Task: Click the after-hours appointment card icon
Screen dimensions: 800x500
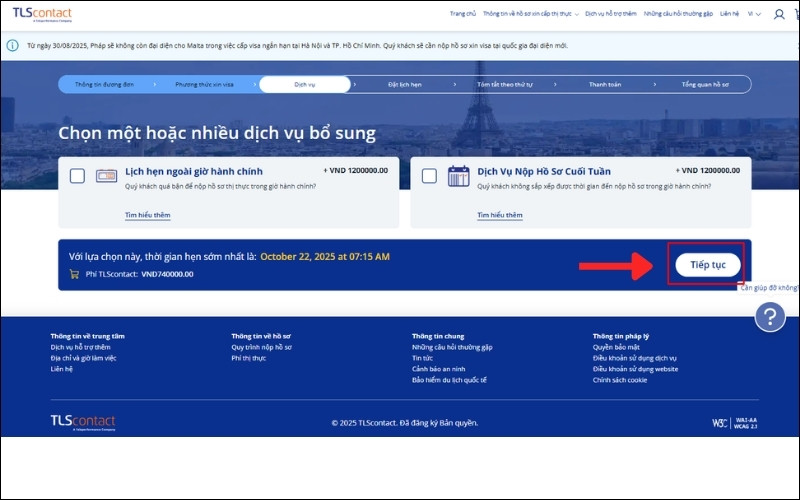Action: coord(106,176)
